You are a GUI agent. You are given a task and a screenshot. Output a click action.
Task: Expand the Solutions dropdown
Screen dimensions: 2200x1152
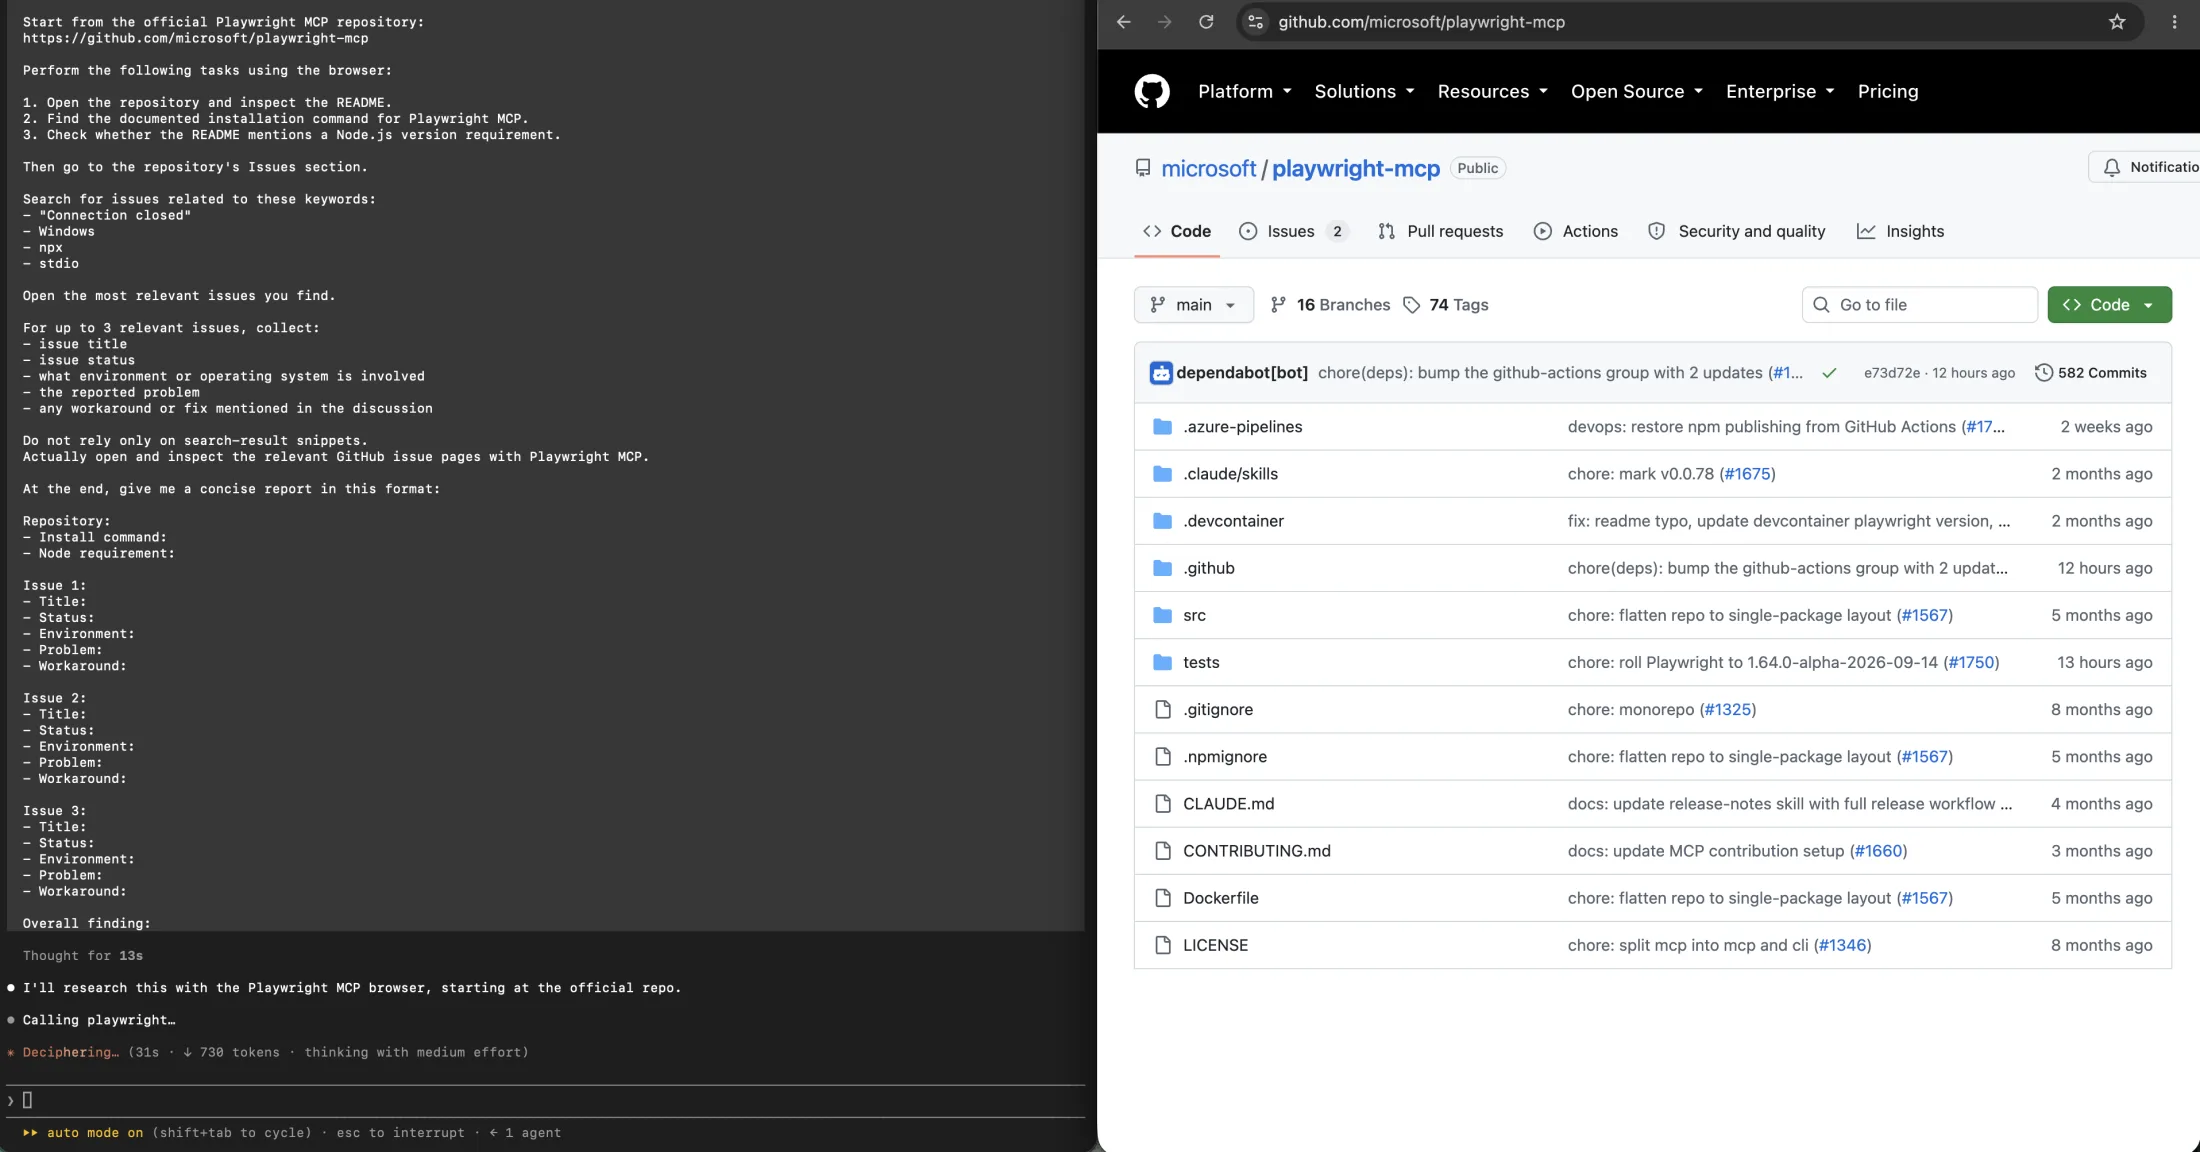(1364, 91)
